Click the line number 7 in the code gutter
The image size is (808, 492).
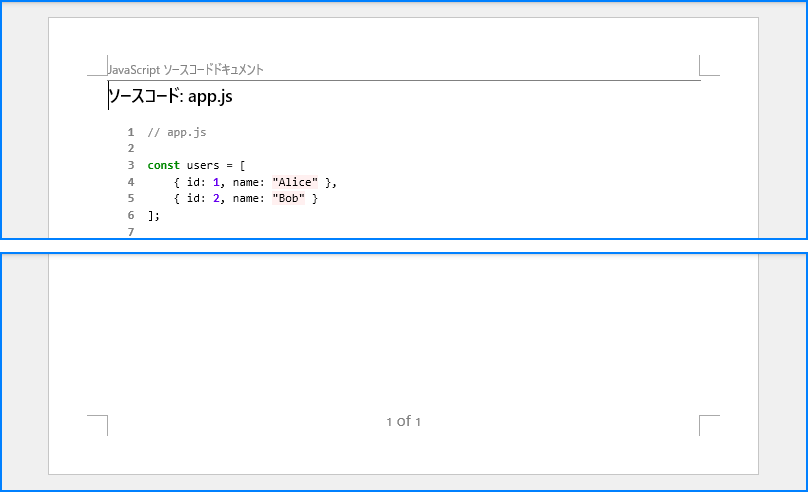click(x=131, y=232)
